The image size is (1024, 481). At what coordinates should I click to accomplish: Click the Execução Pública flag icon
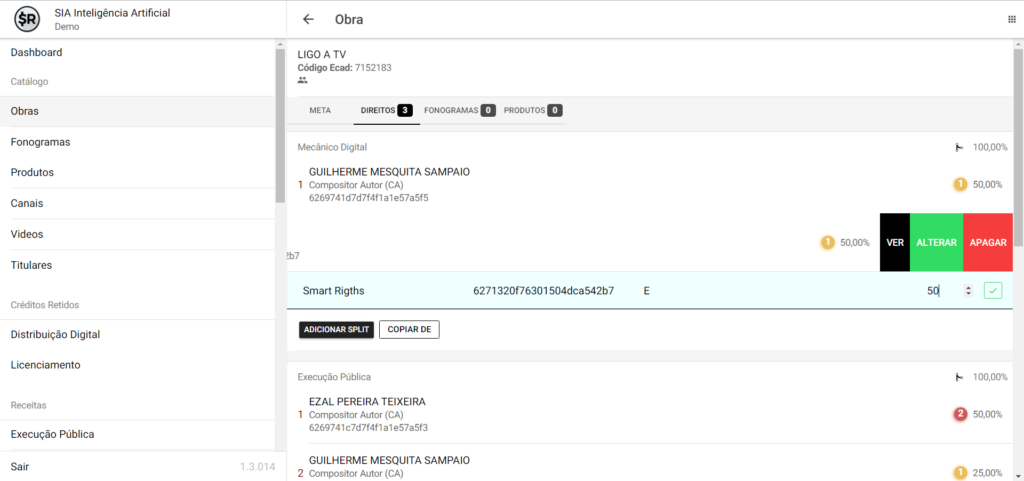tap(959, 377)
